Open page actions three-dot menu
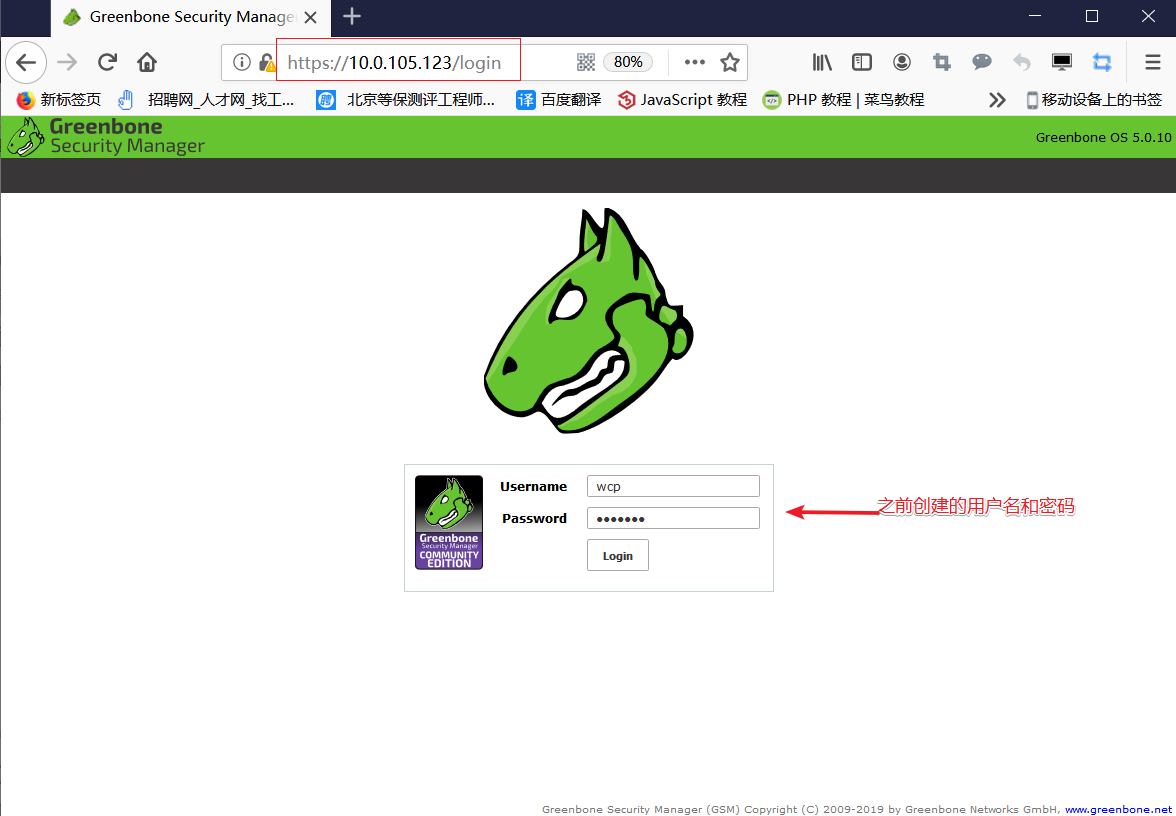The width and height of the screenshot is (1176, 816). tap(694, 62)
